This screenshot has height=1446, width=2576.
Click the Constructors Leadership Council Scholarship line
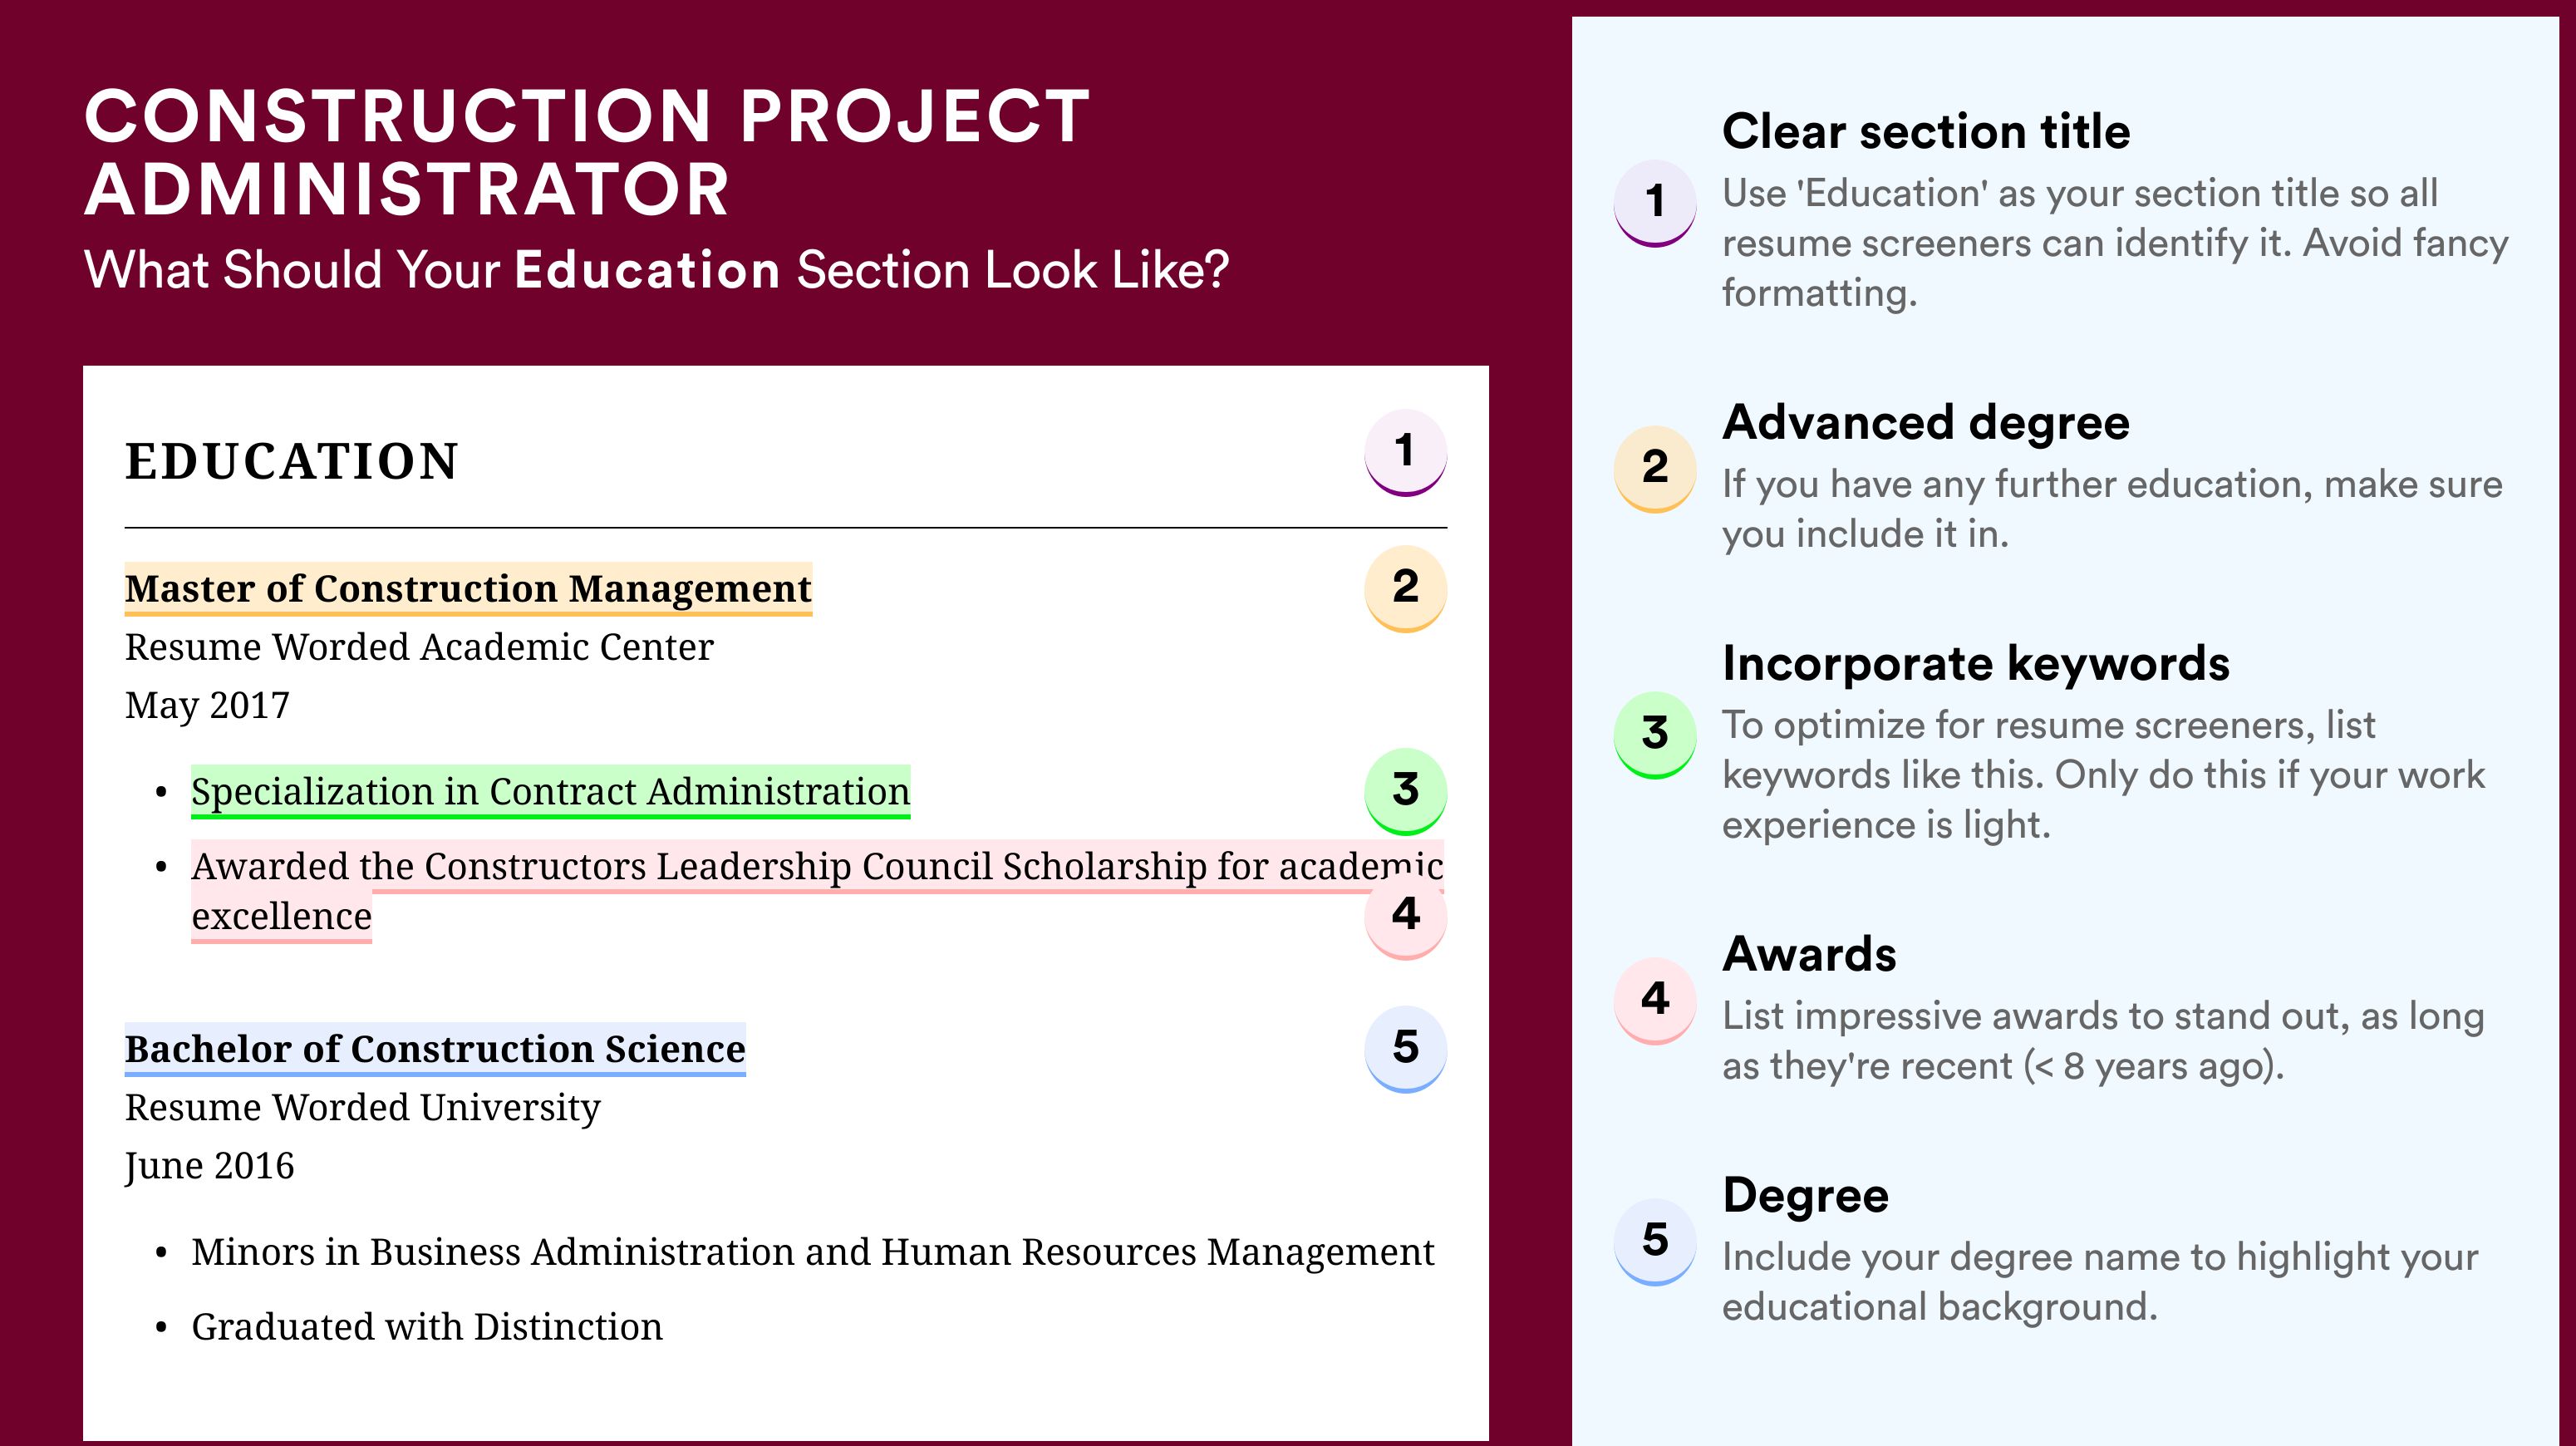817,891
